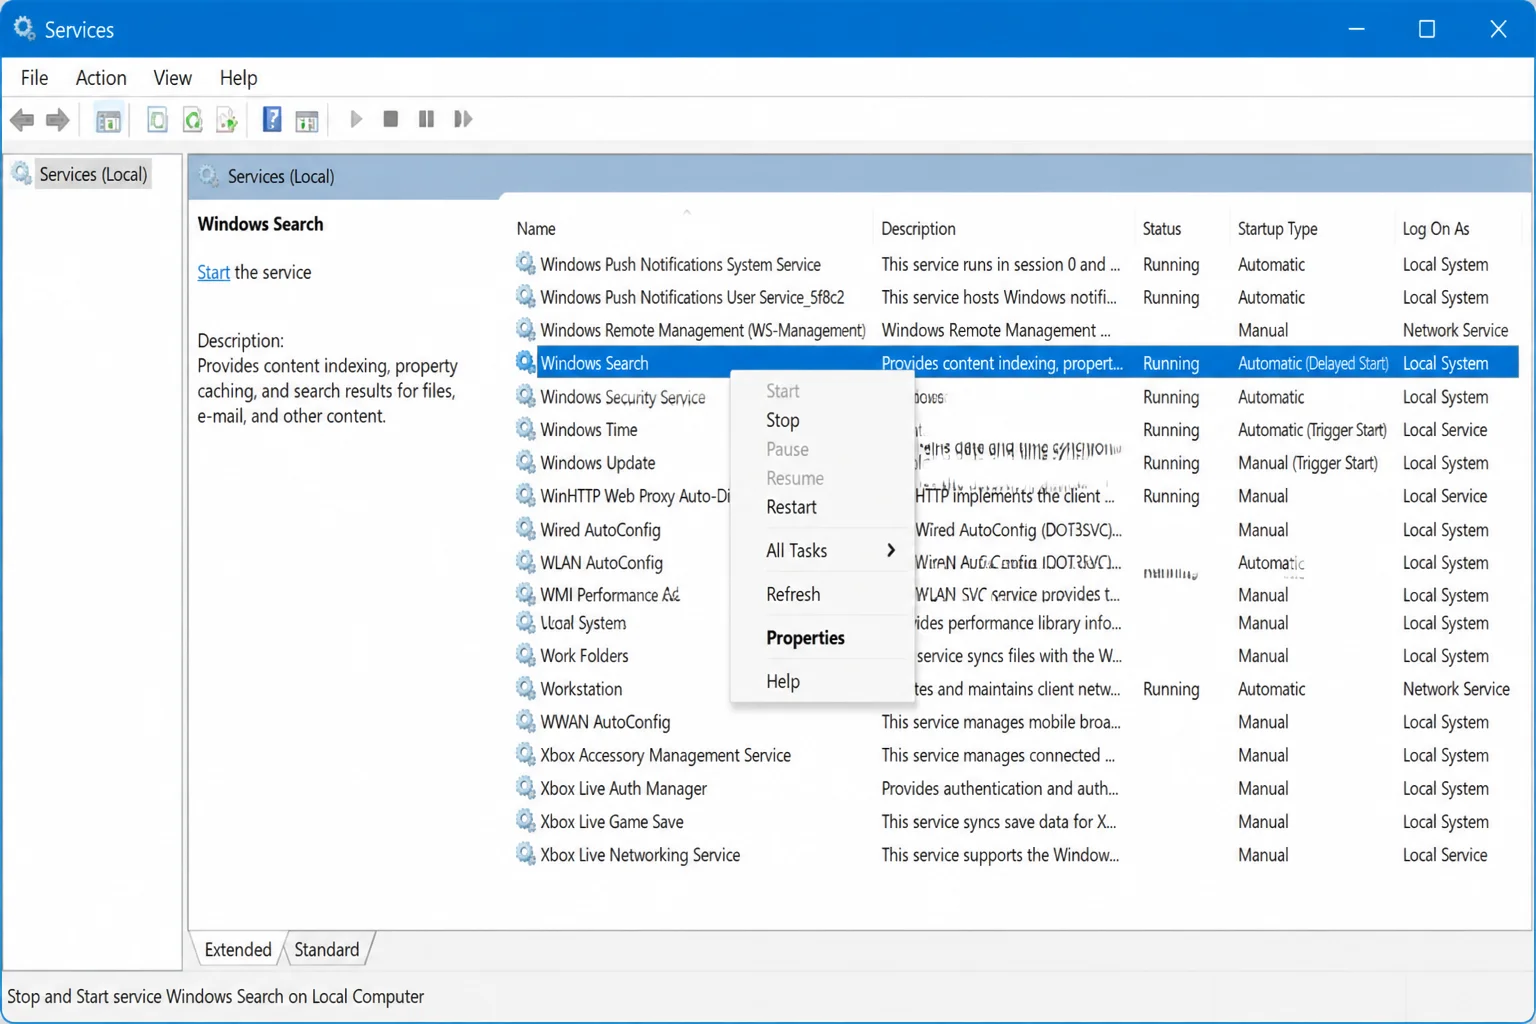Viewport: 1536px width, 1024px height.
Task: Select the WLAN AutoConfig row
Action: 1015,562
